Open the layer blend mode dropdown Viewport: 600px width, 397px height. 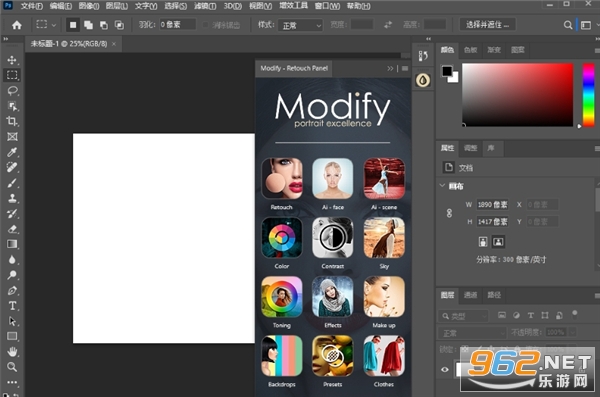pos(472,333)
